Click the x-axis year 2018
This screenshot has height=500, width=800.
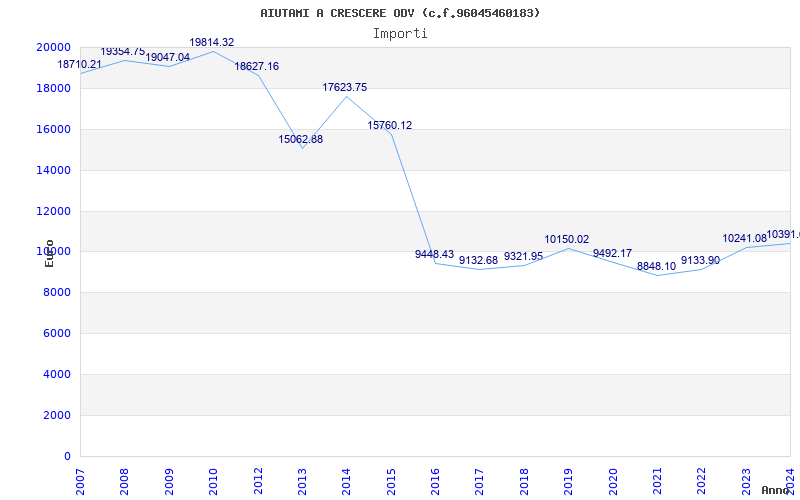pos(524,481)
